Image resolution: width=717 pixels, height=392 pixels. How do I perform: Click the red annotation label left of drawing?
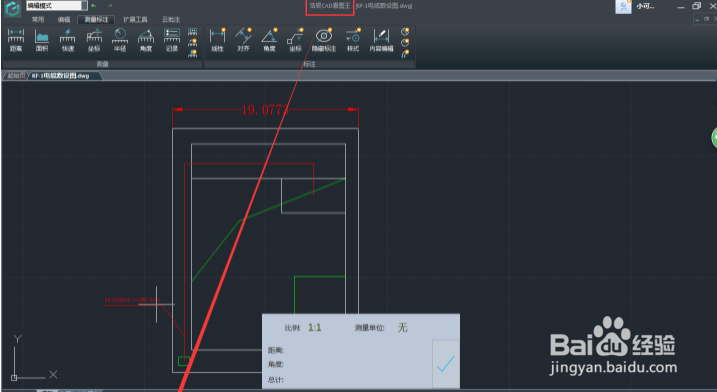click(x=132, y=300)
